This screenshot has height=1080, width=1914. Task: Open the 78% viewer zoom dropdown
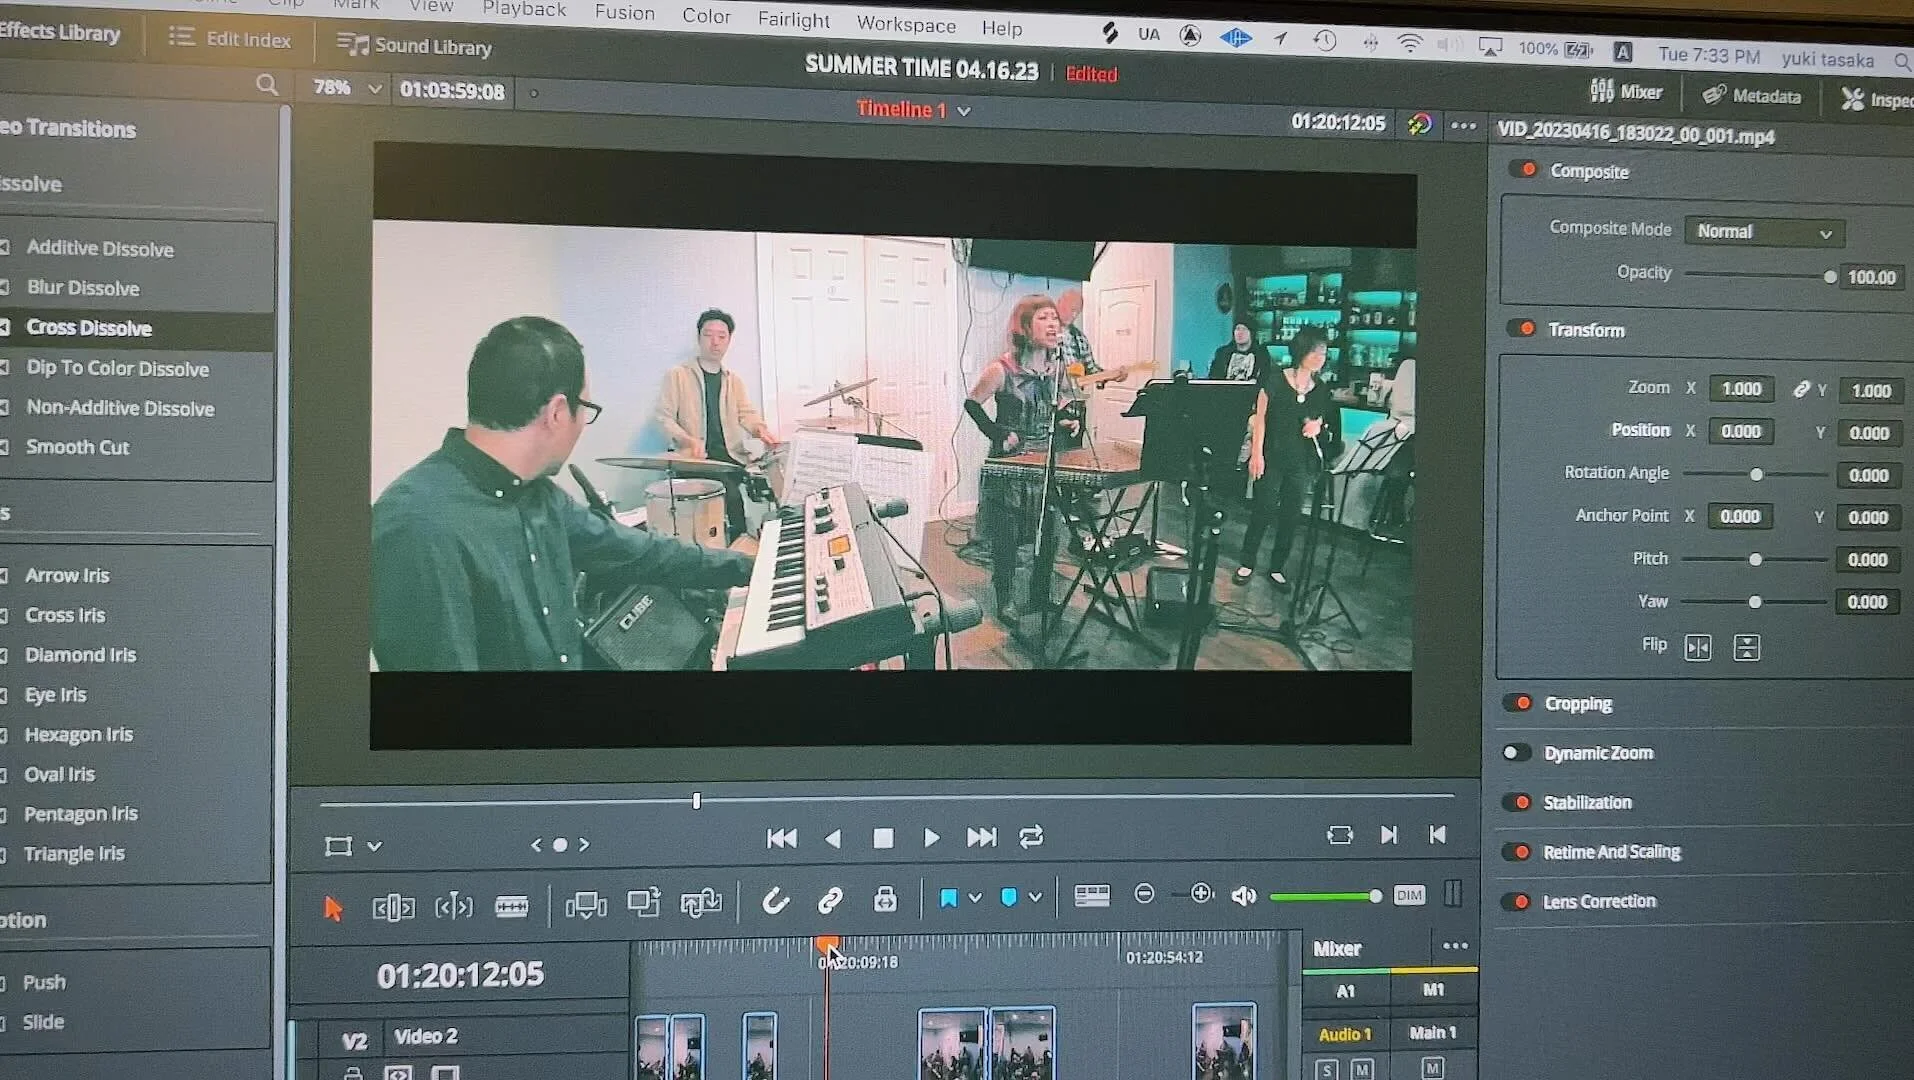pos(375,89)
